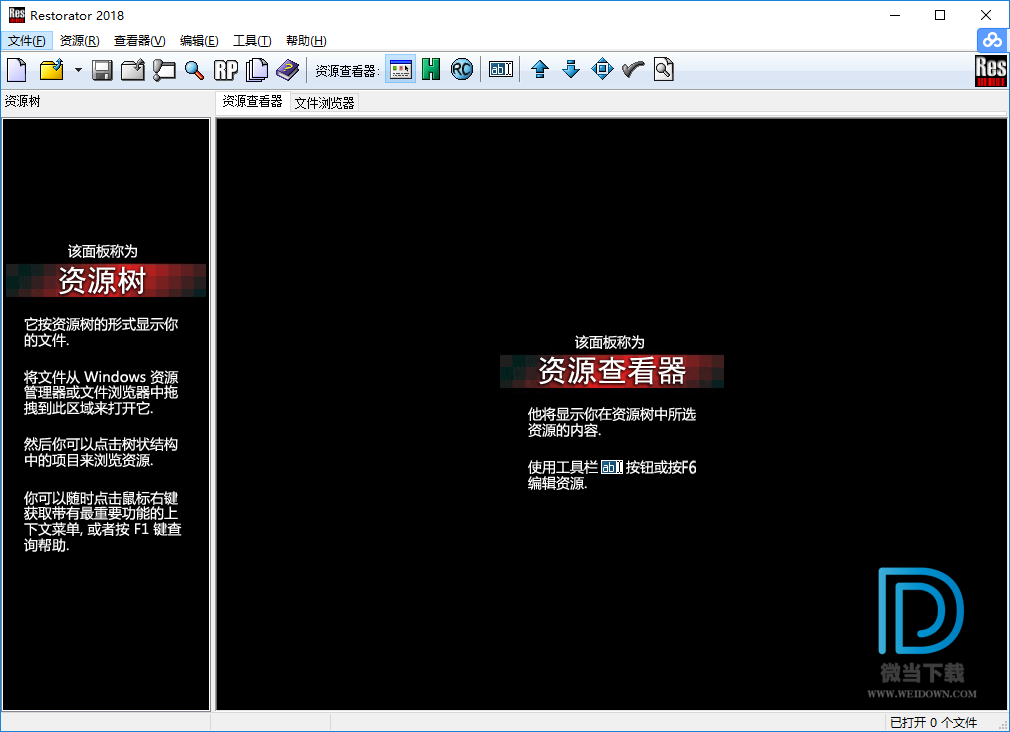Open the magnifier search tool
The height and width of the screenshot is (732, 1010).
click(x=195, y=70)
